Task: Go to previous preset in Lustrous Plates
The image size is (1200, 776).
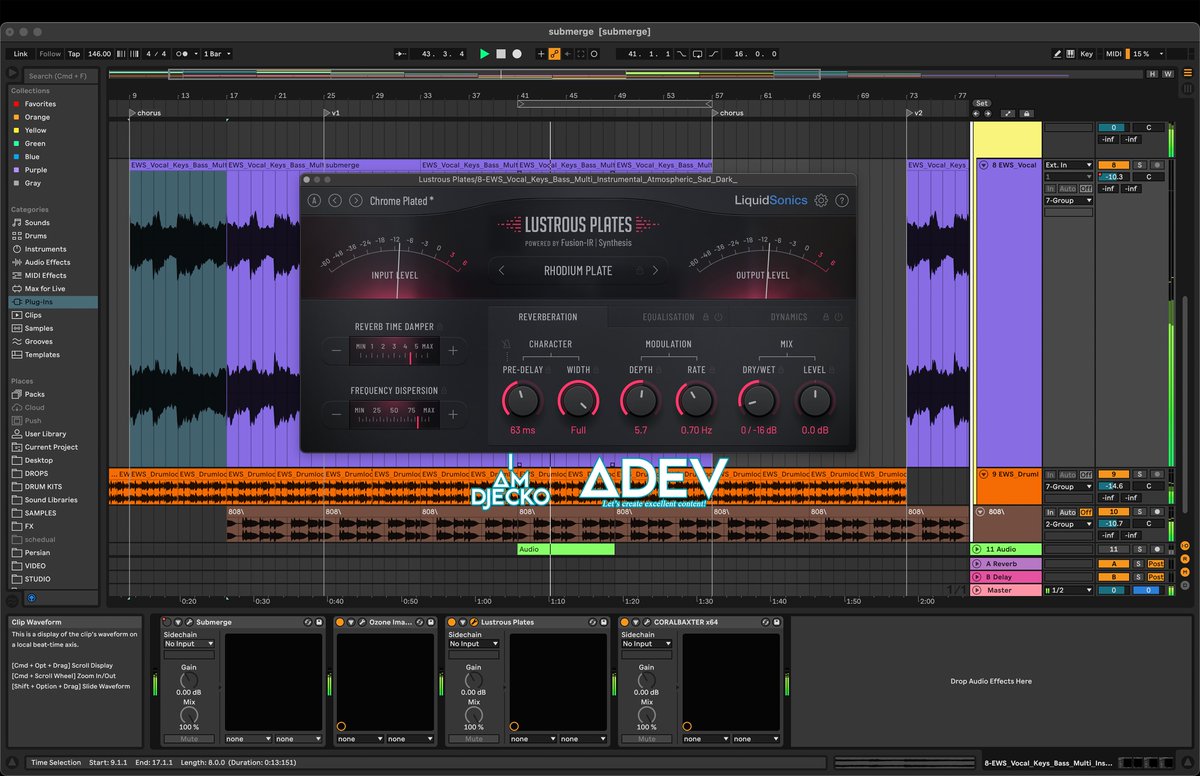Action: pos(335,200)
